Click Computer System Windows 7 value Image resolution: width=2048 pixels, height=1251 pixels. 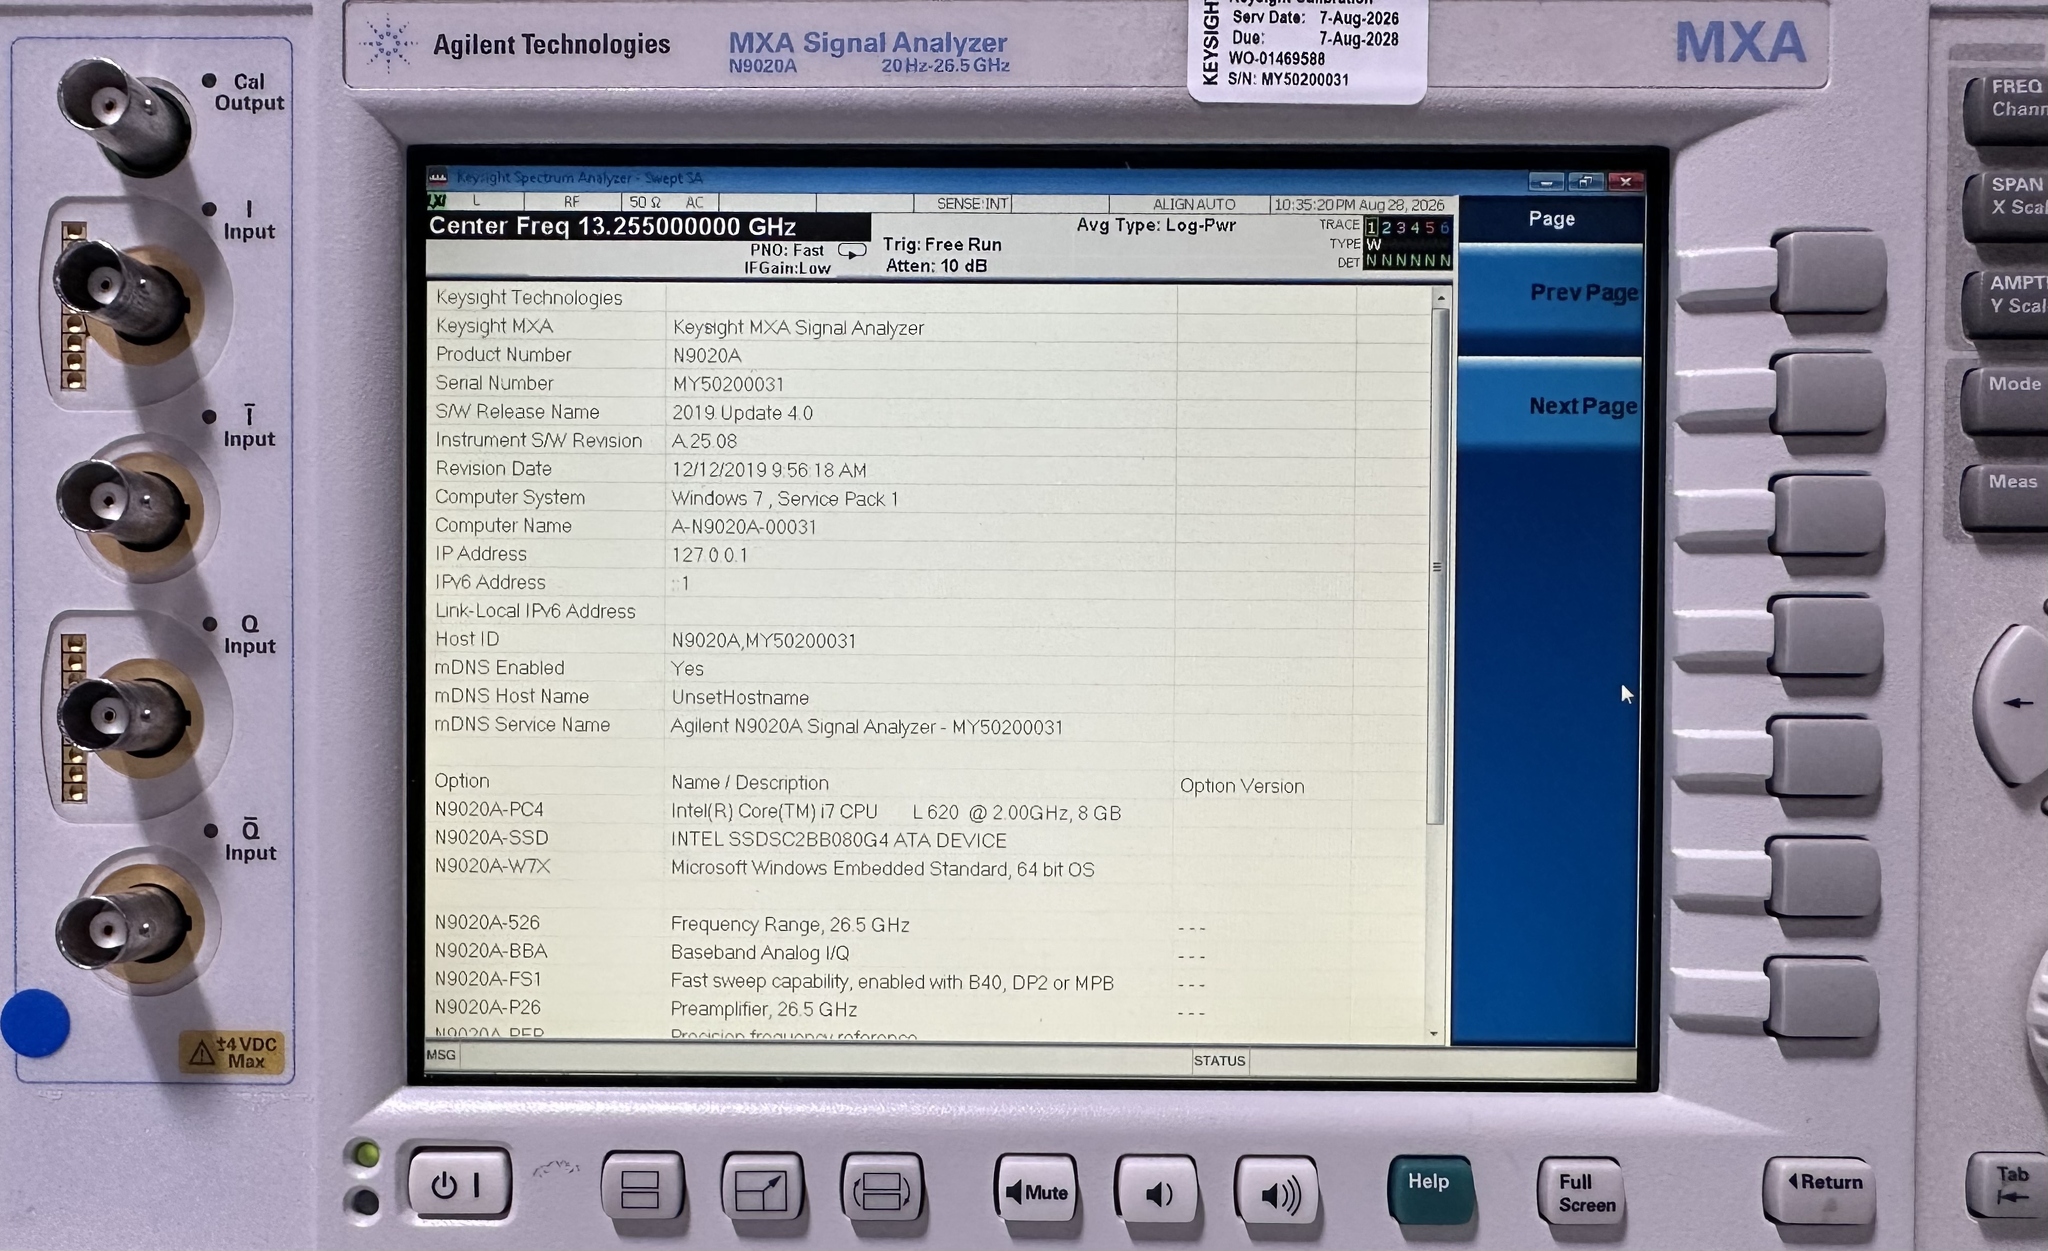pyautogui.click(x=784, y=499)
